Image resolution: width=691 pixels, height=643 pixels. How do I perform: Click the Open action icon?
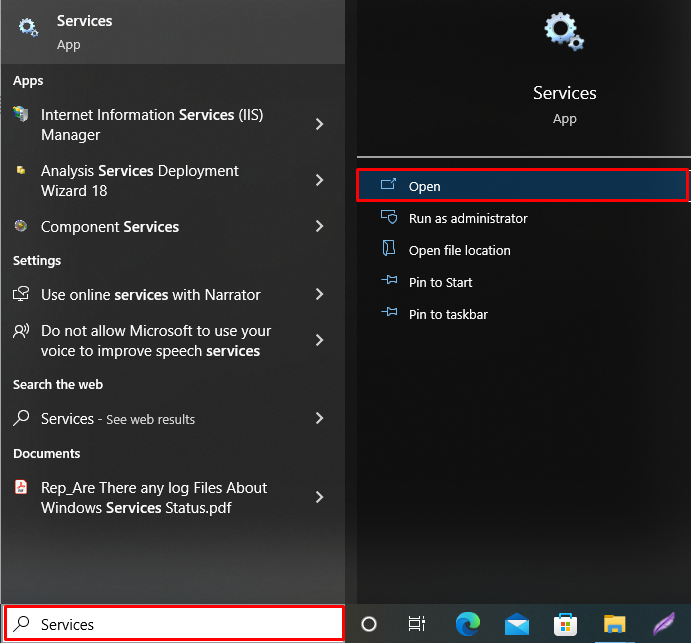pyautogui.click(x=388, y=184)
